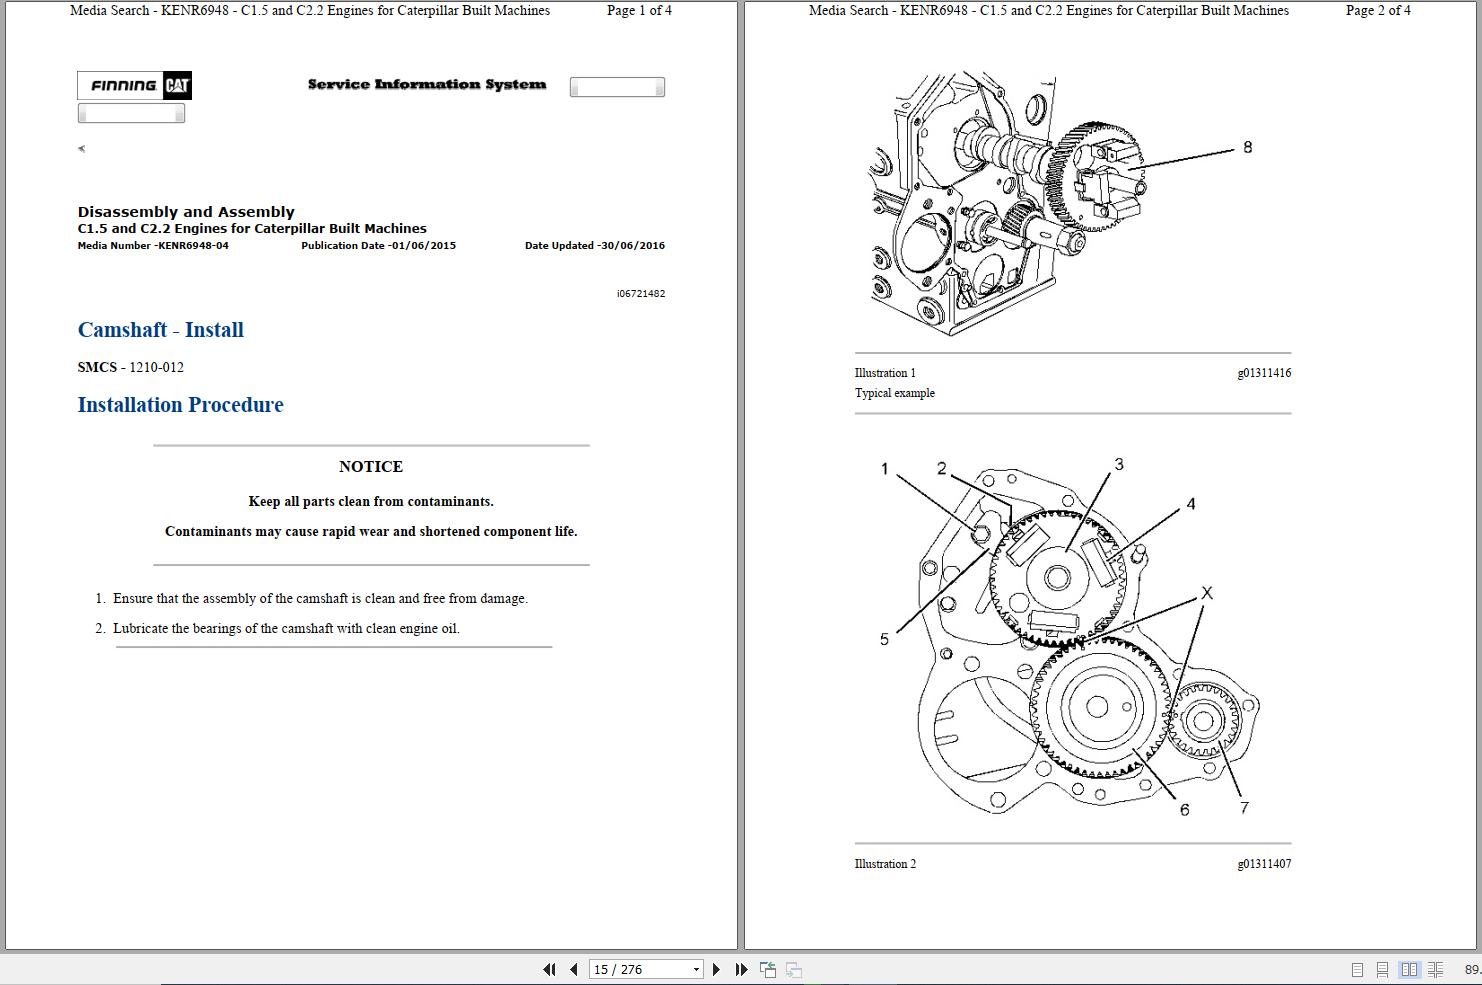Open the Camshaft - Install heading link
Viewport: 1482px width, 985px height.
coord(160,330)
